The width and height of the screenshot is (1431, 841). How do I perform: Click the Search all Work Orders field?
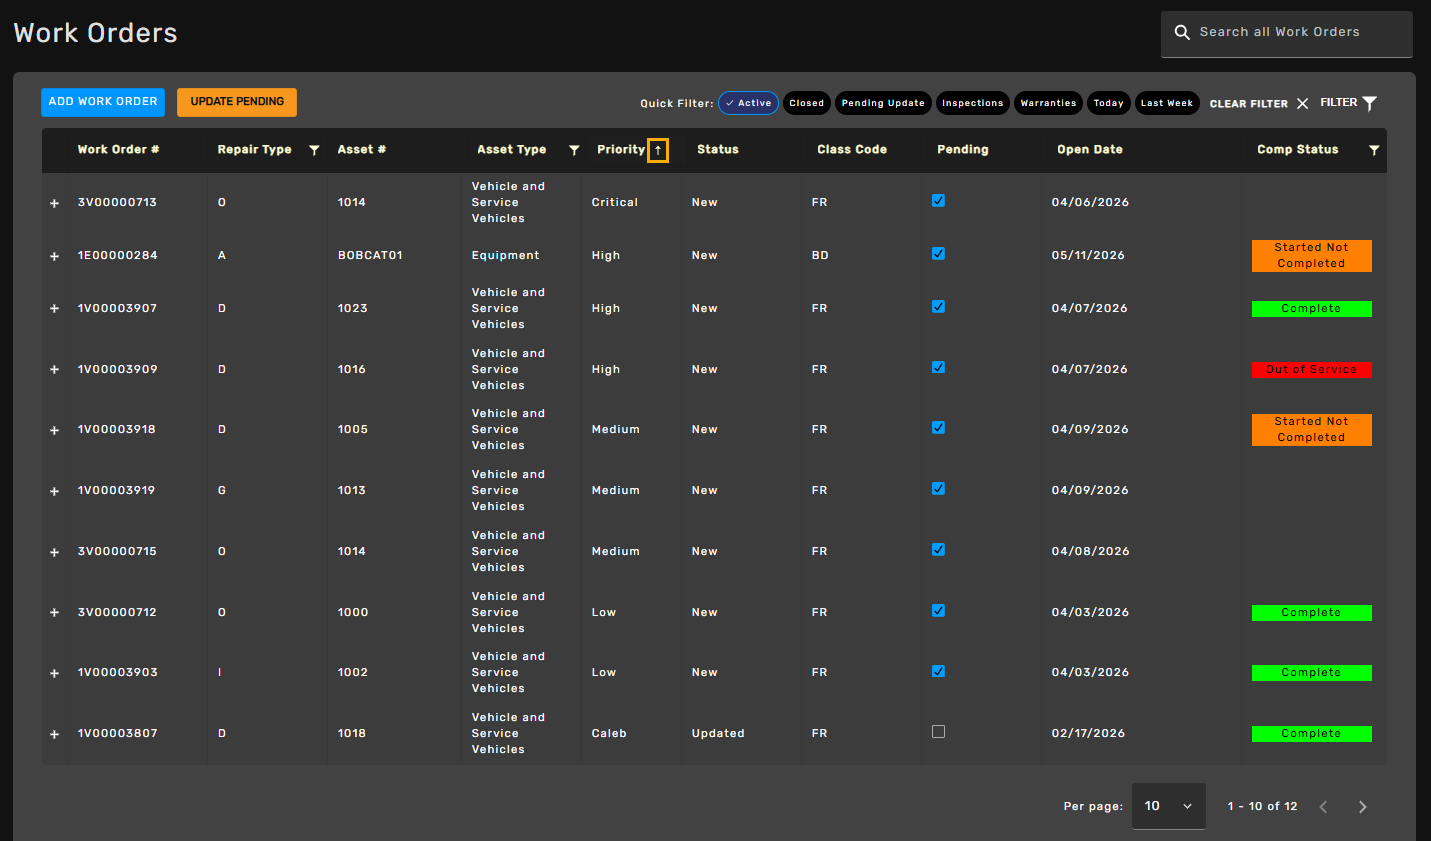(1287, 33)
